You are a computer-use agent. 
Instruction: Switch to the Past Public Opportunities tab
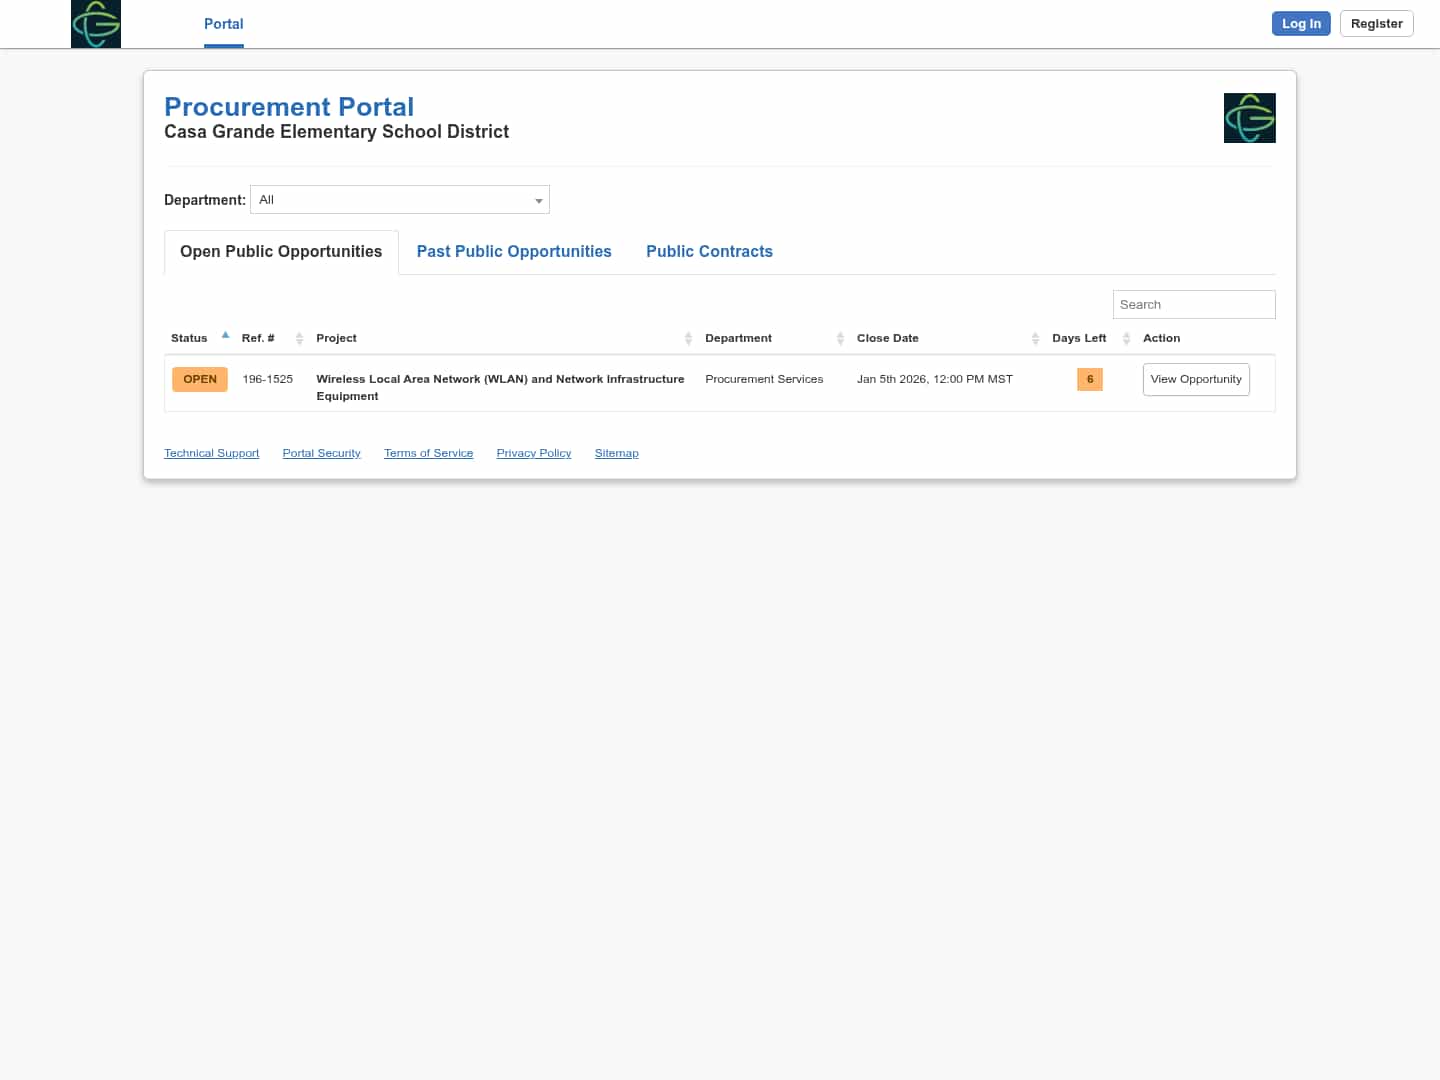pos(514,251)
